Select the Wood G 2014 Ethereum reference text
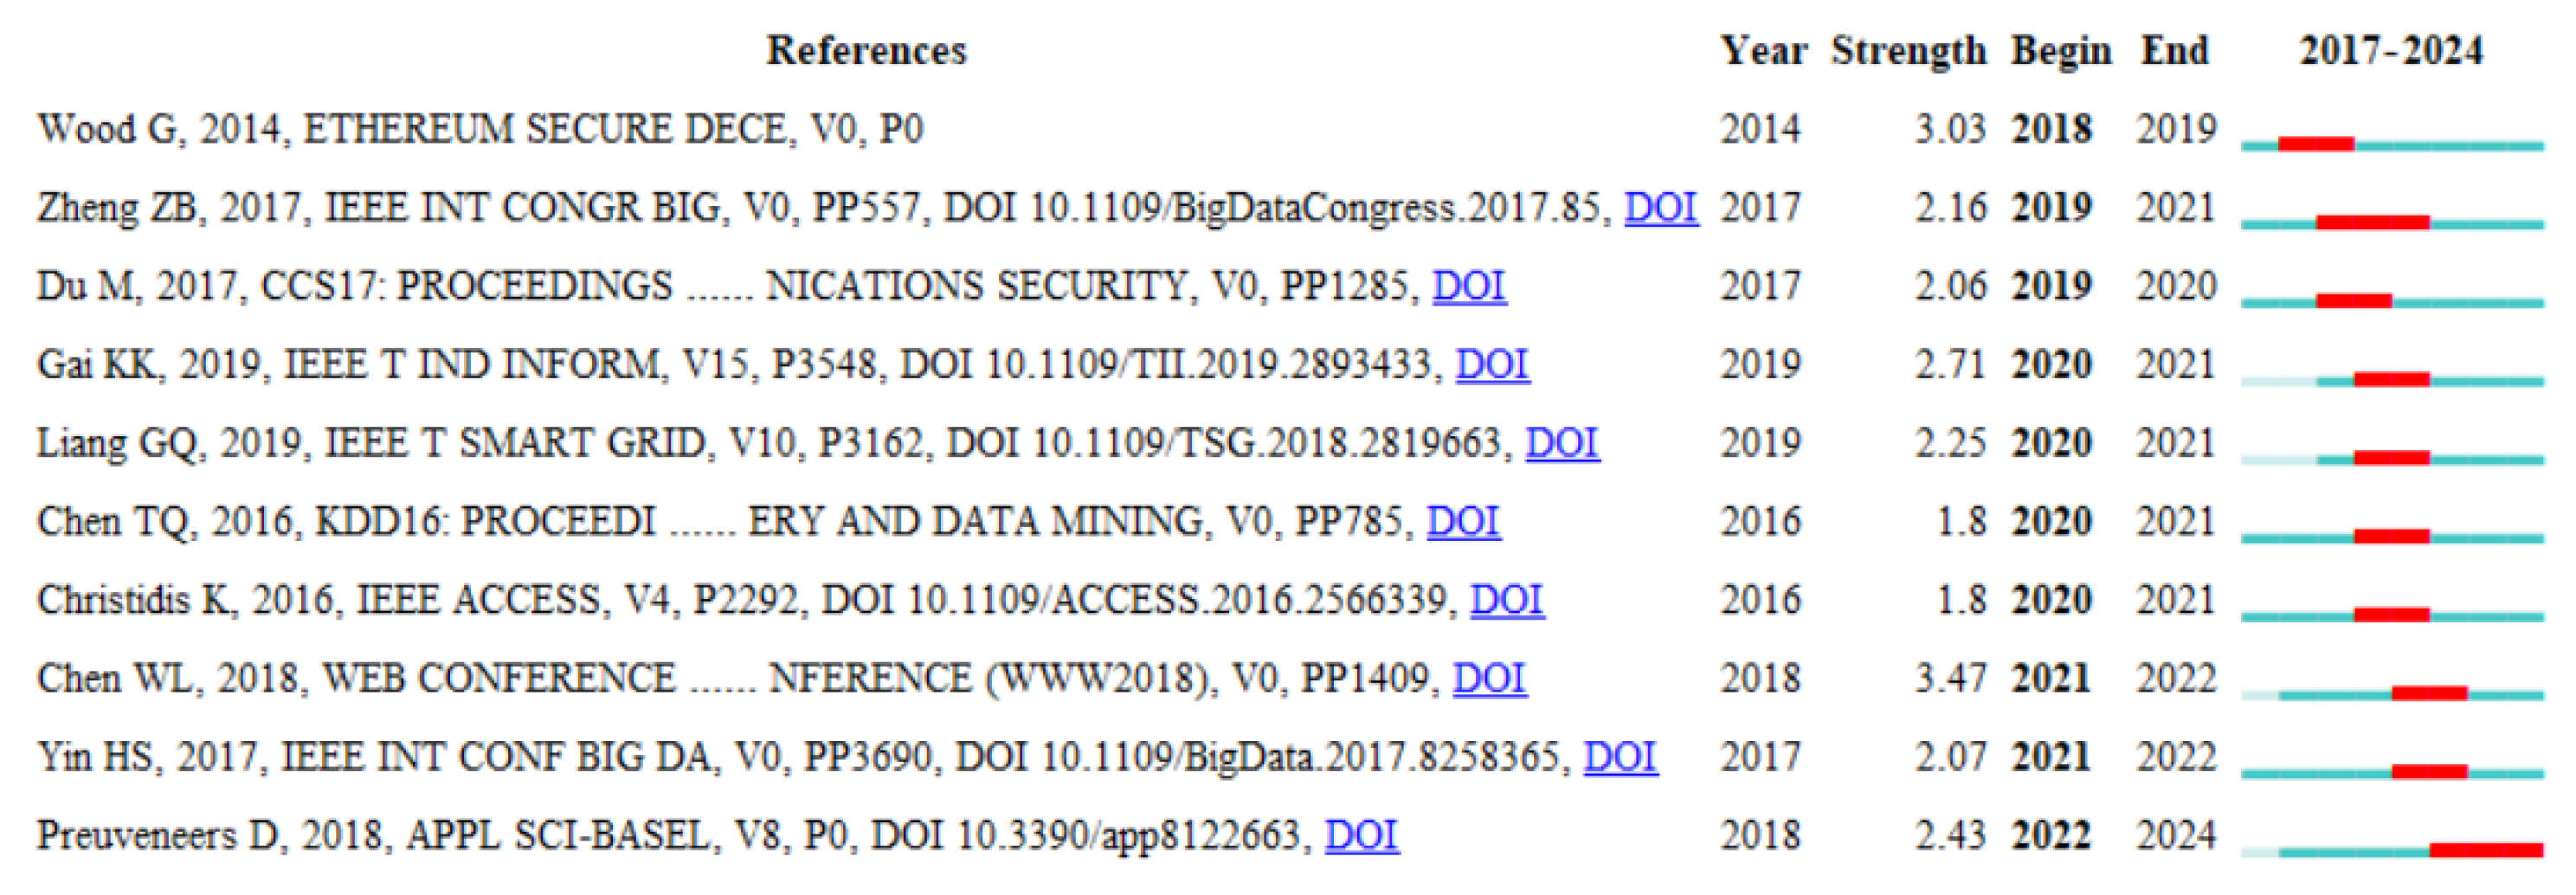Viewport: 2576px width, 895px height. click(x=480, y=130)
